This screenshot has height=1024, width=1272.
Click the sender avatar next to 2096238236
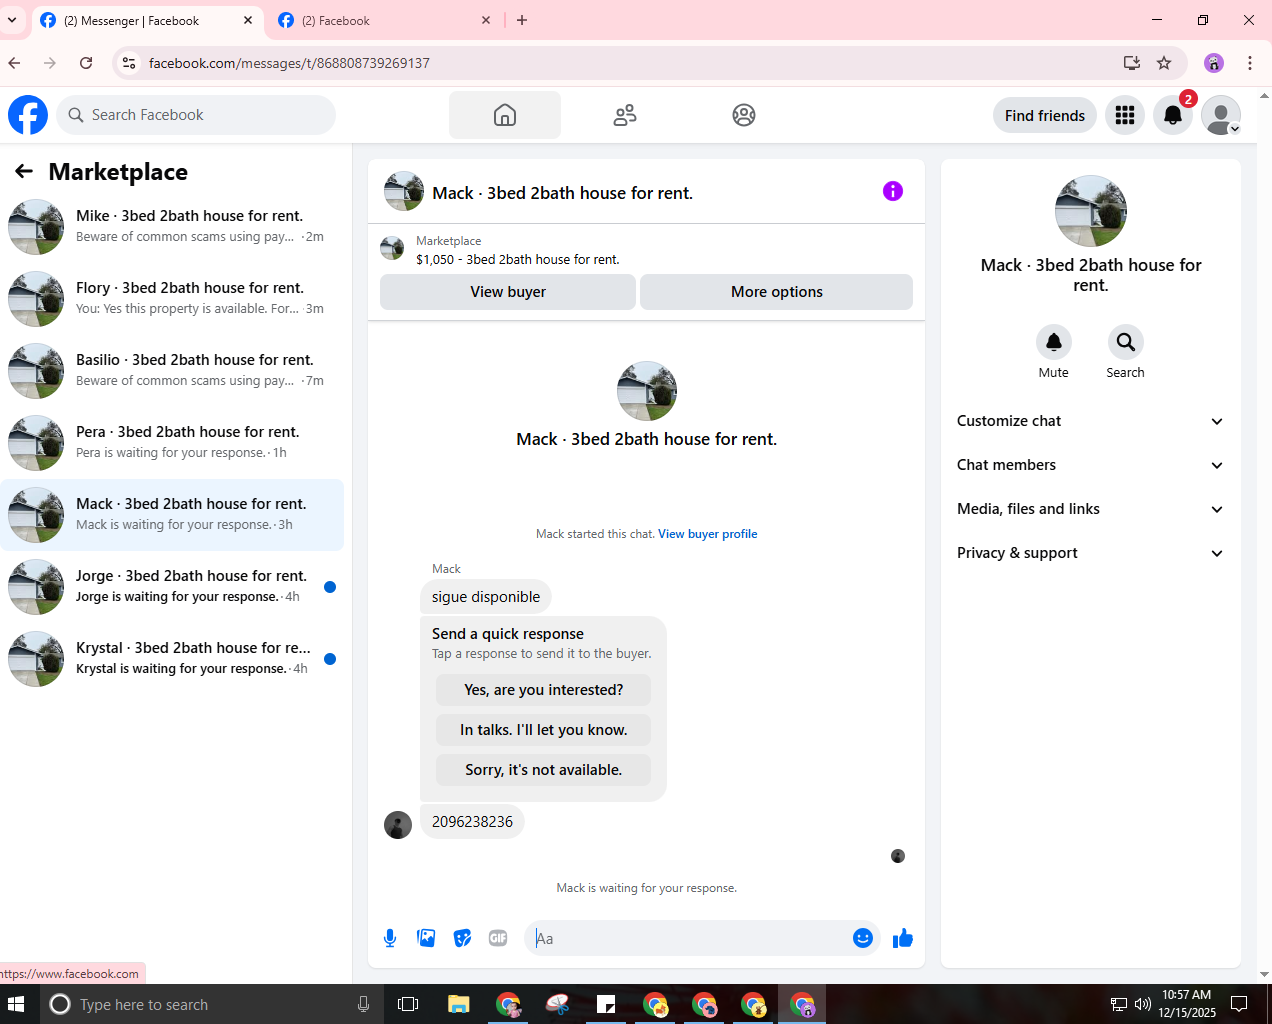(x=398, y=825)
